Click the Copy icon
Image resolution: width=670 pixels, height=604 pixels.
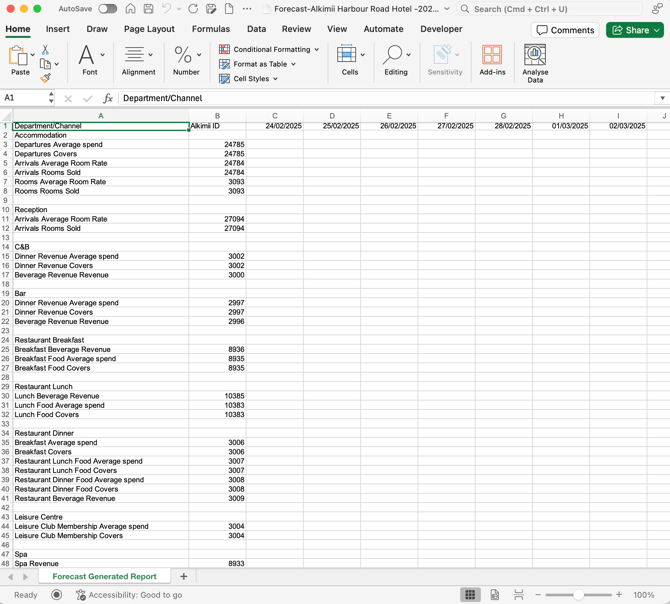pos(45,64)
